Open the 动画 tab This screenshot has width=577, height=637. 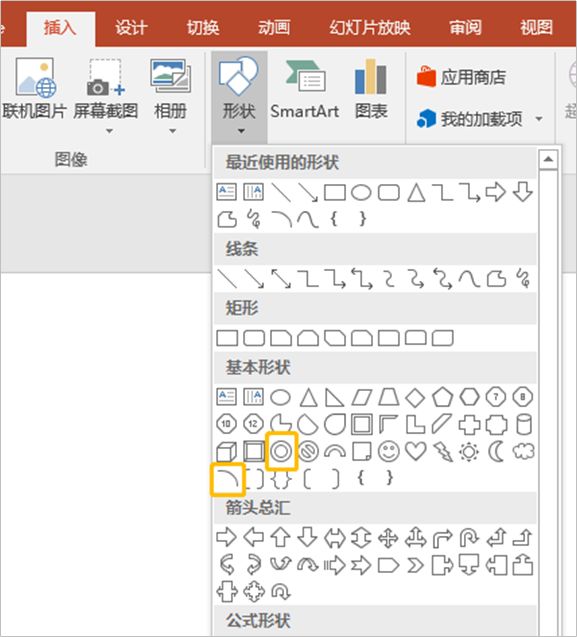[274, 28]
